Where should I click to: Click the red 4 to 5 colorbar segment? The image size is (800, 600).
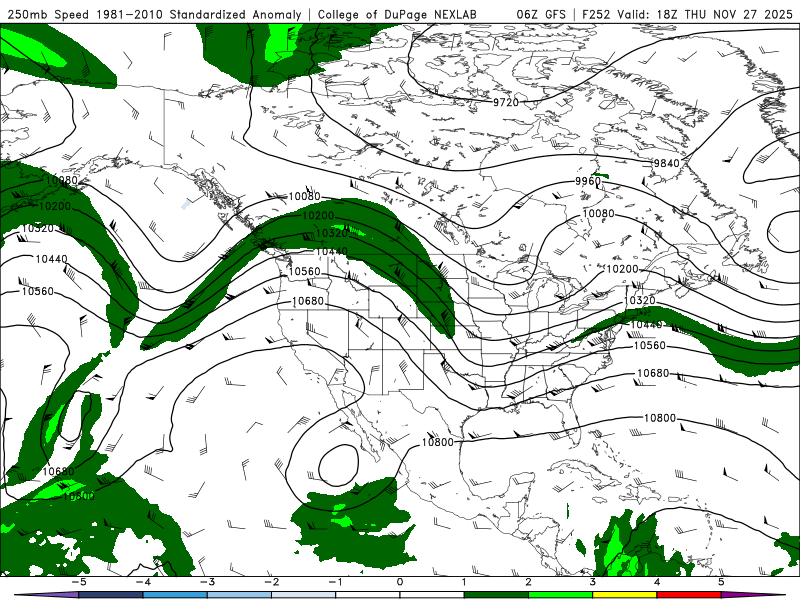point(689,595)
